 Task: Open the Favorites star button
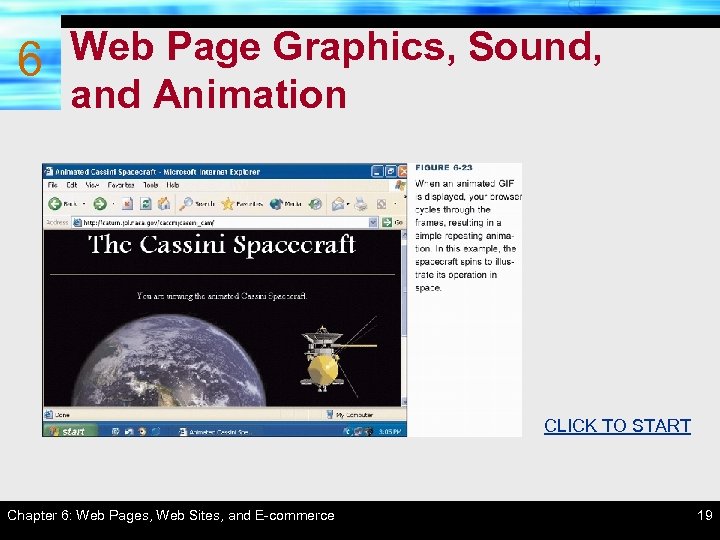[242, 203]
